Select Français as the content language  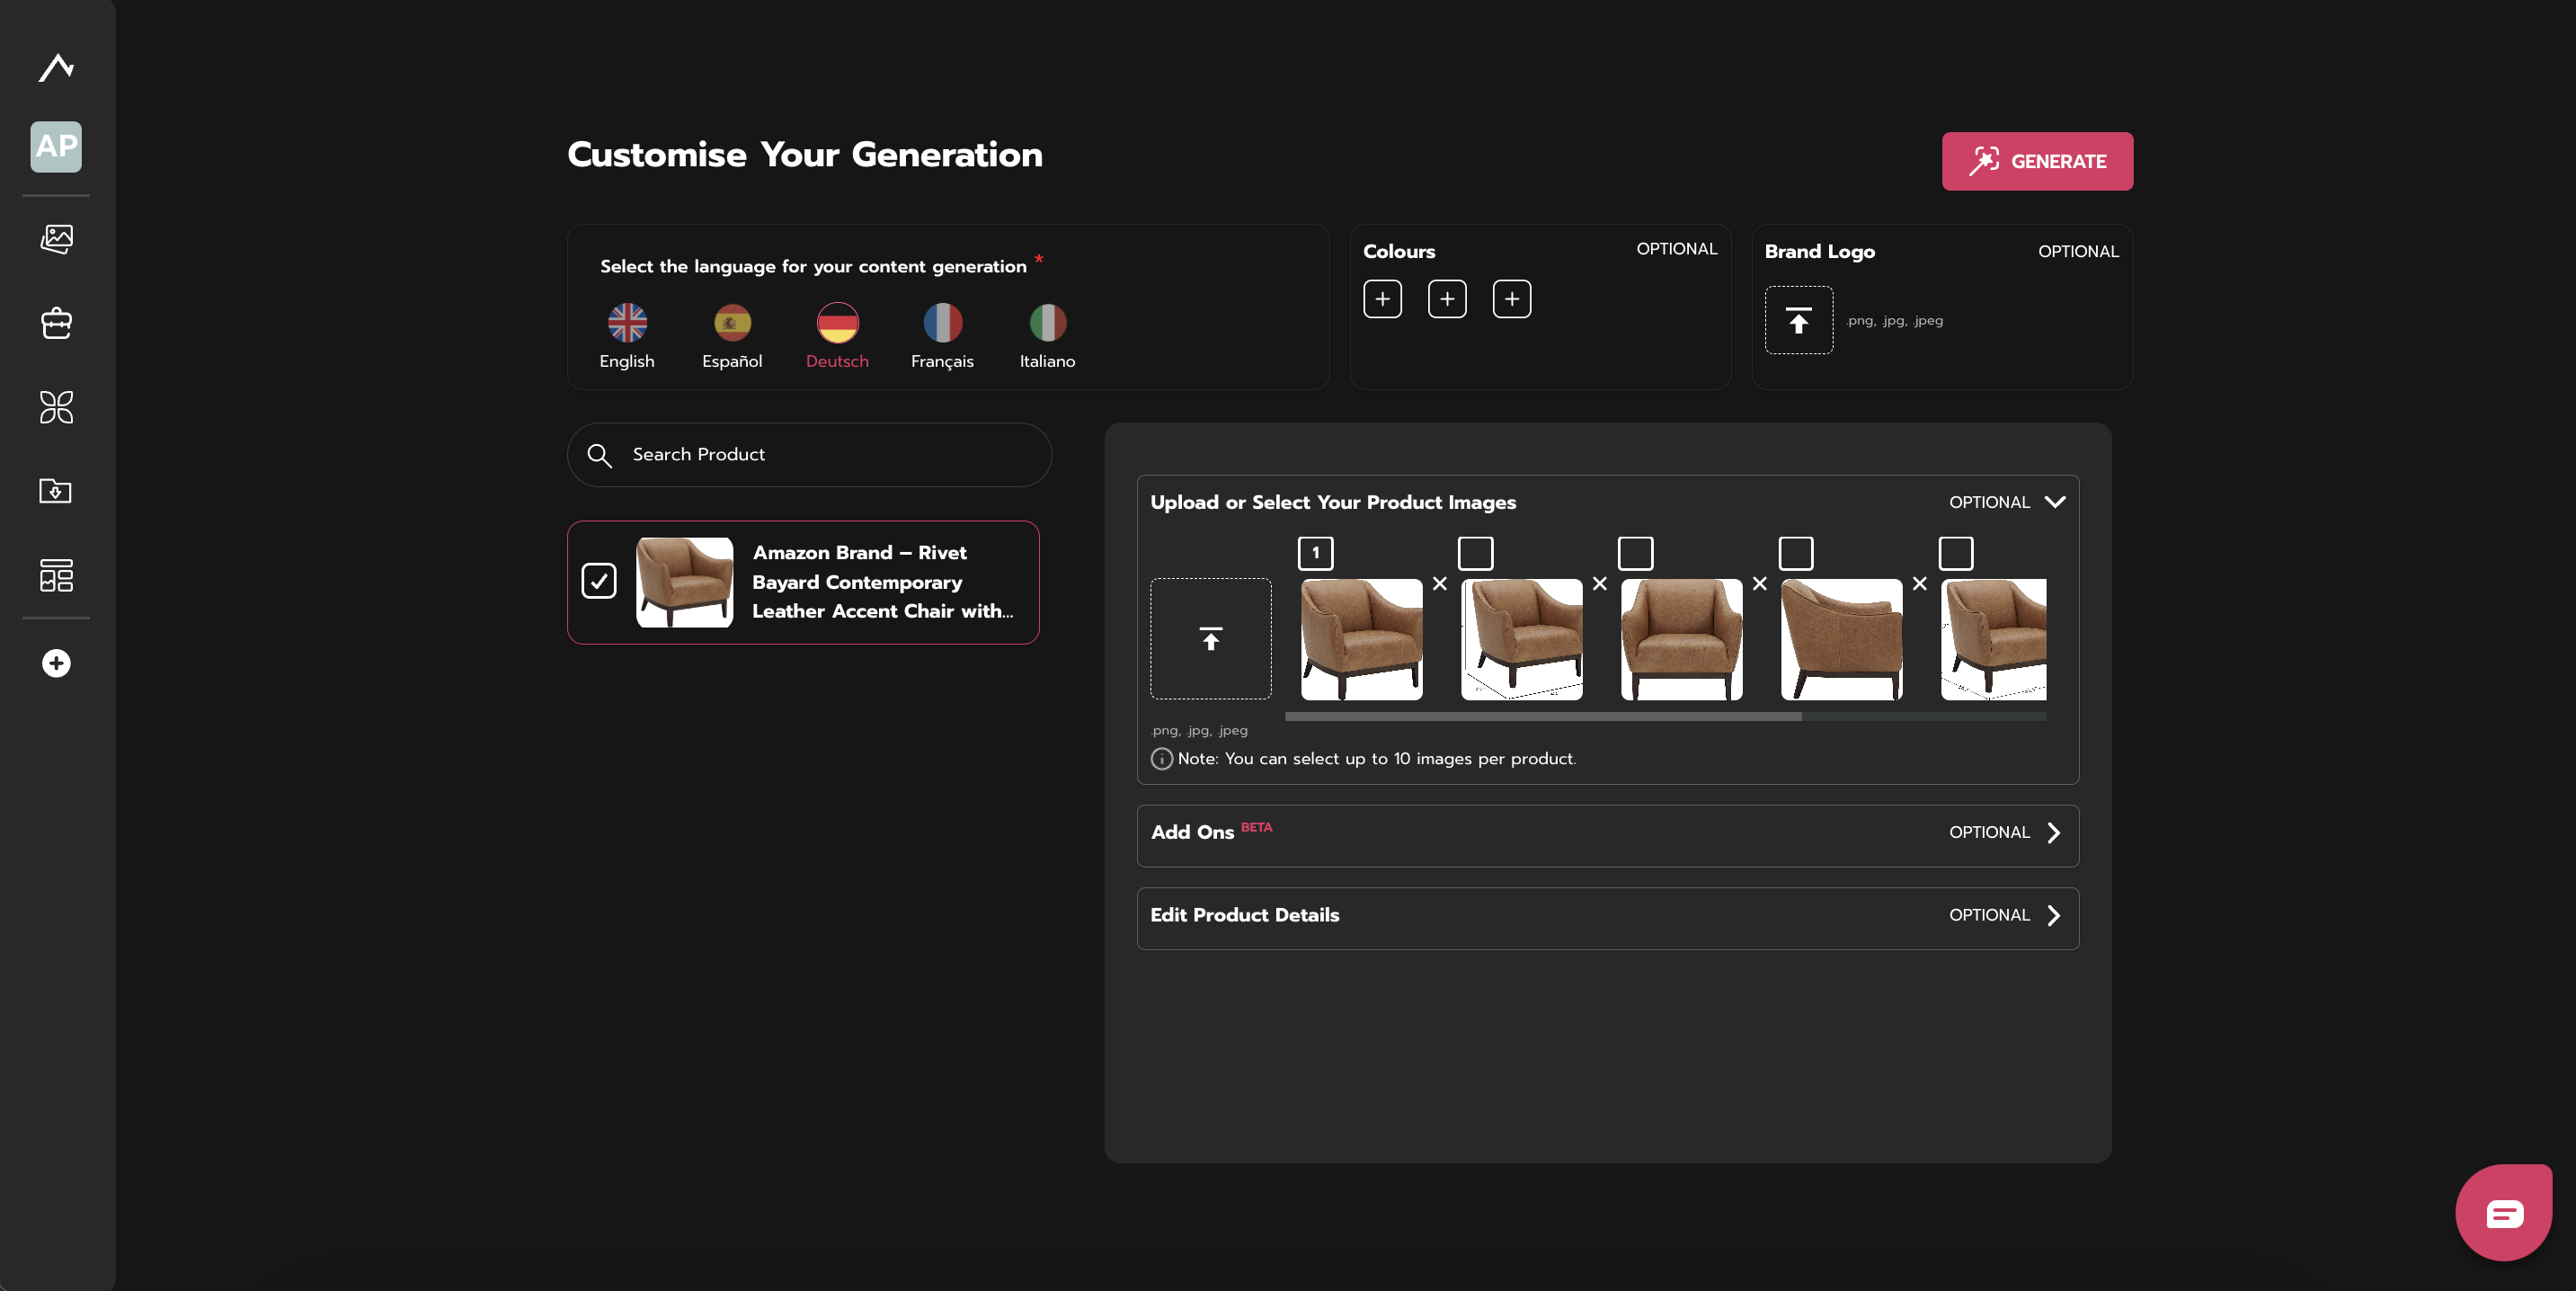(942, 336)
